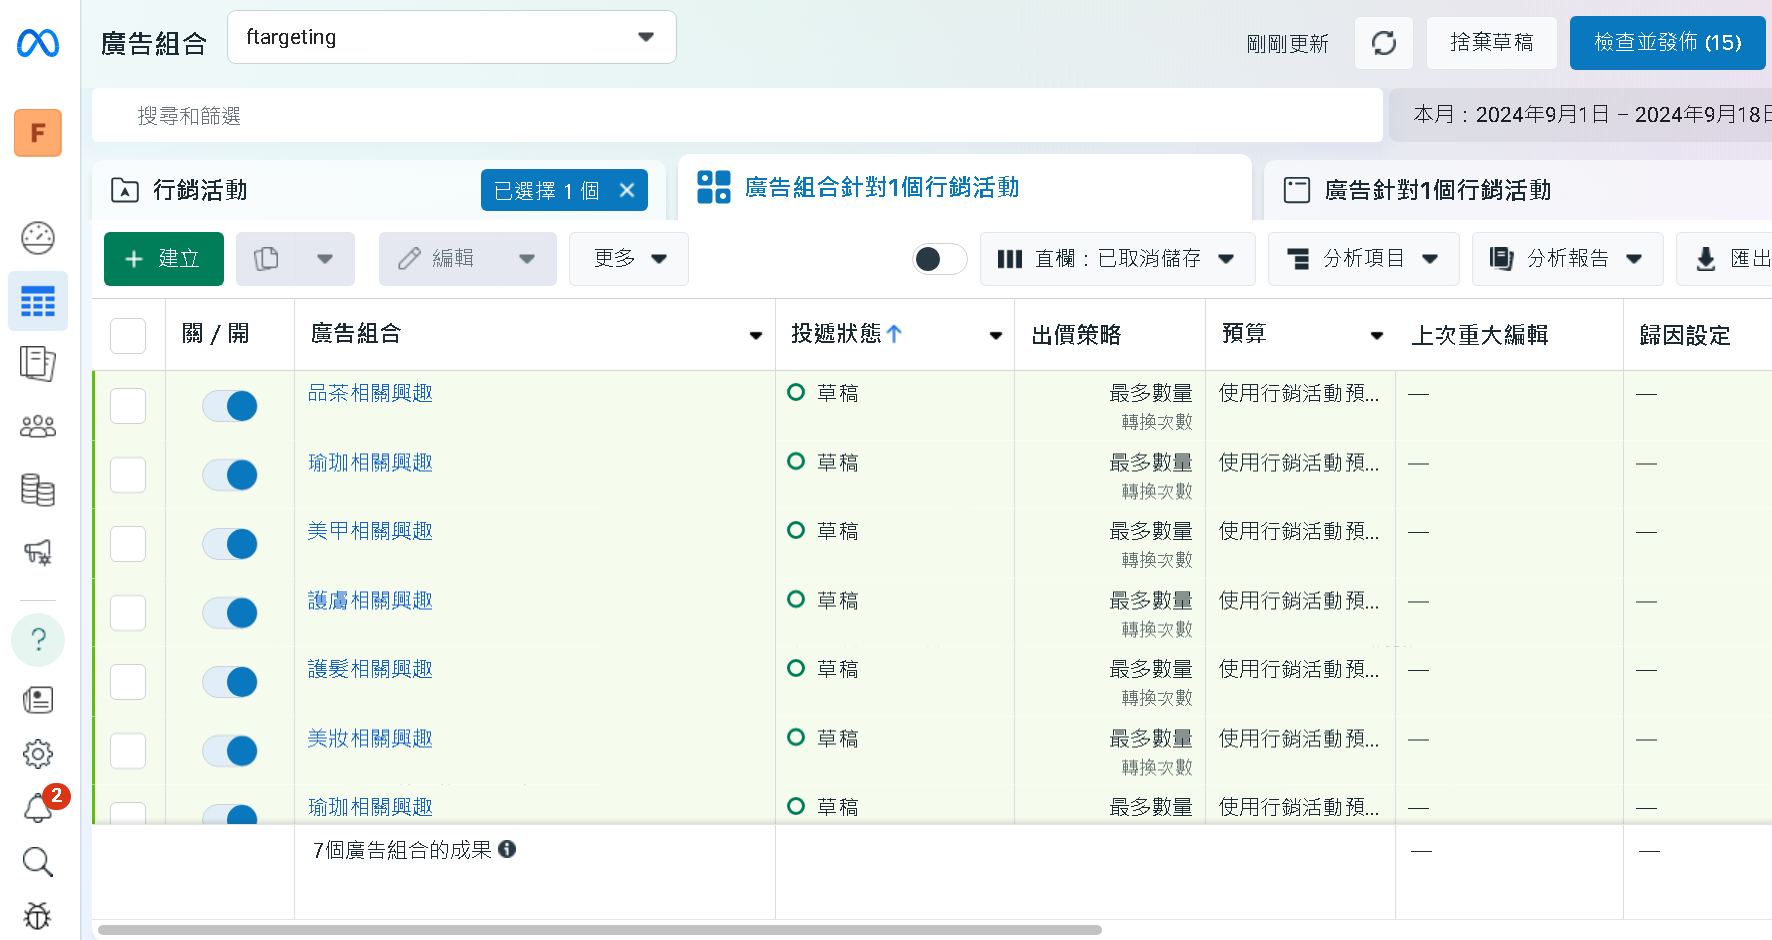The height and width of the screenshot is (940, 1772).
Task: Open the 分析報告 reports dropdown
Action: (1568, 259)
